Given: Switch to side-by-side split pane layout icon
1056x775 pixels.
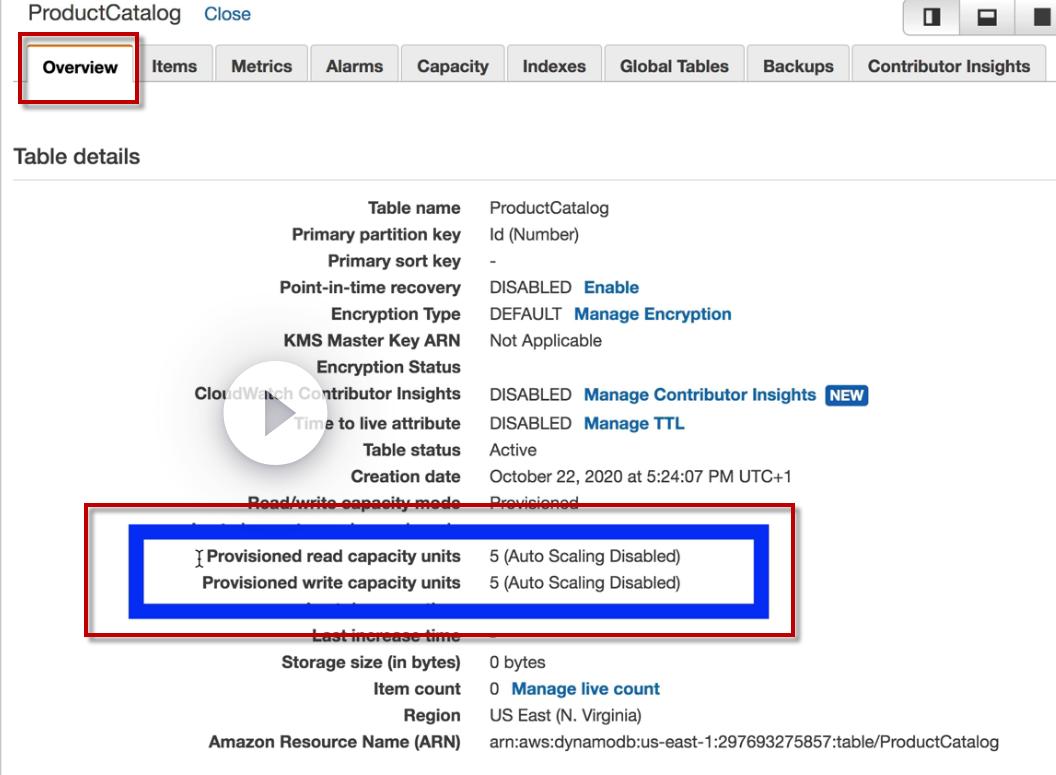Looking at the screenshot, I should [x=932, y=18].
